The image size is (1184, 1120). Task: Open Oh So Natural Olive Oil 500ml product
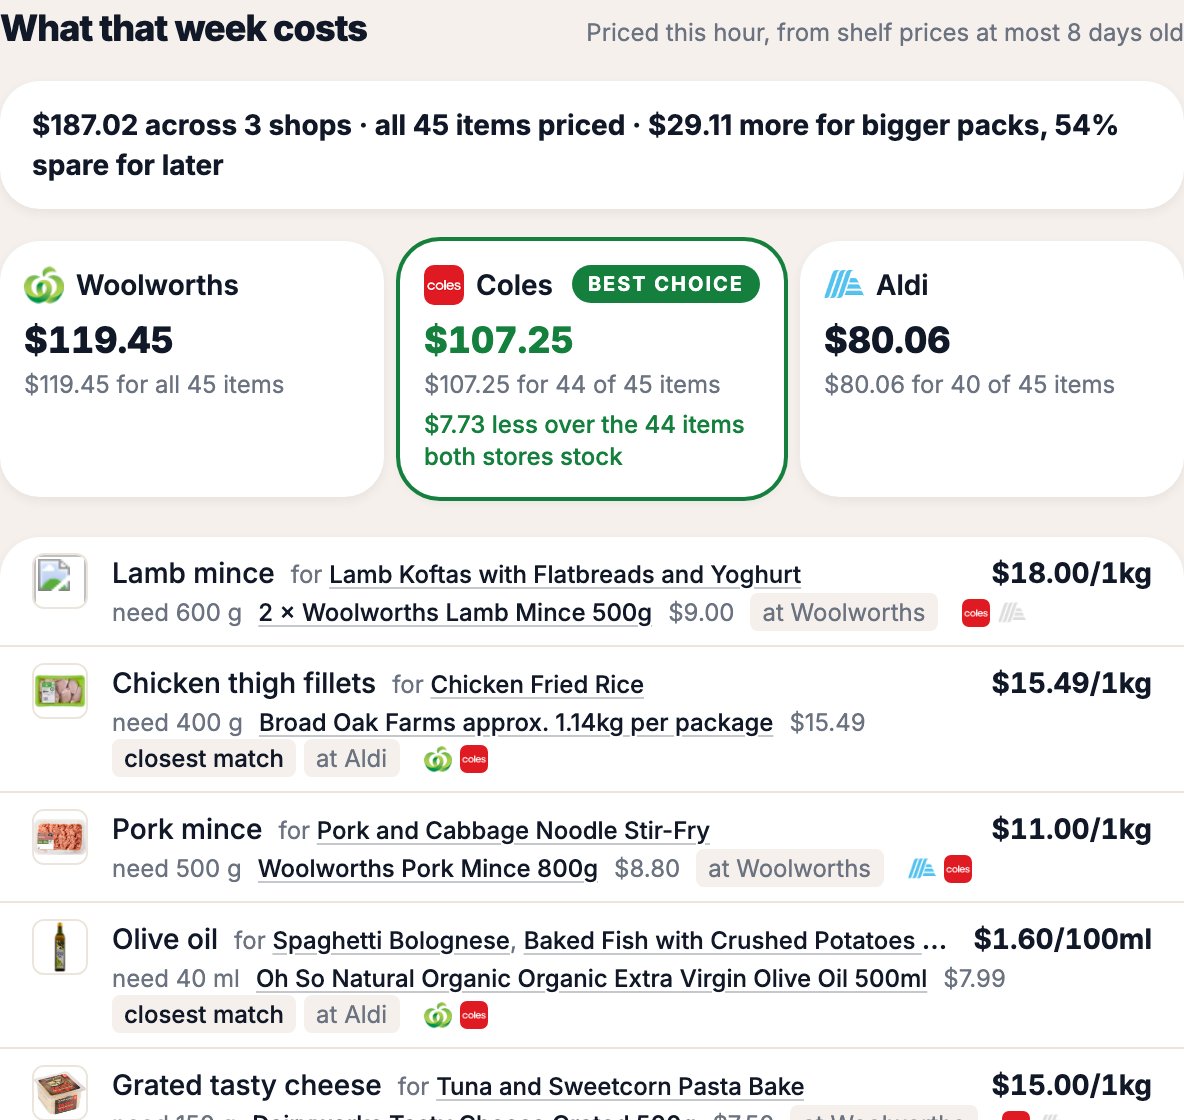pyautogui.click(x=591, y=979)
